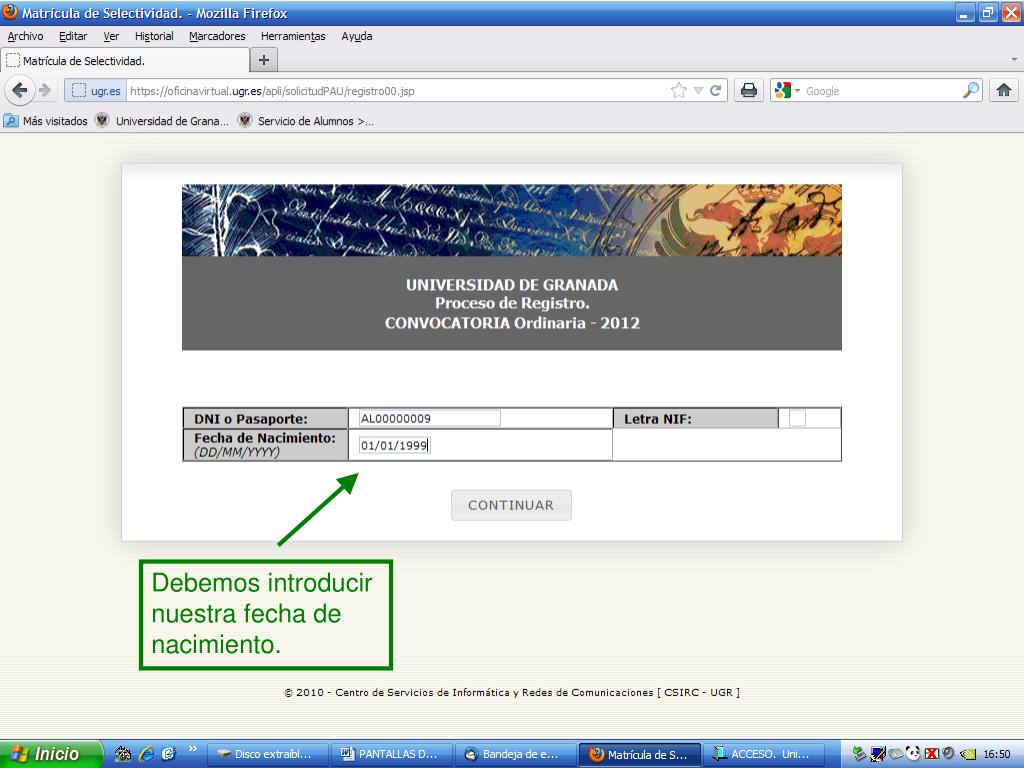Click the ugr.es site identity button
The height and width of the screenshot is (768, 1024).
coord(96,91)
